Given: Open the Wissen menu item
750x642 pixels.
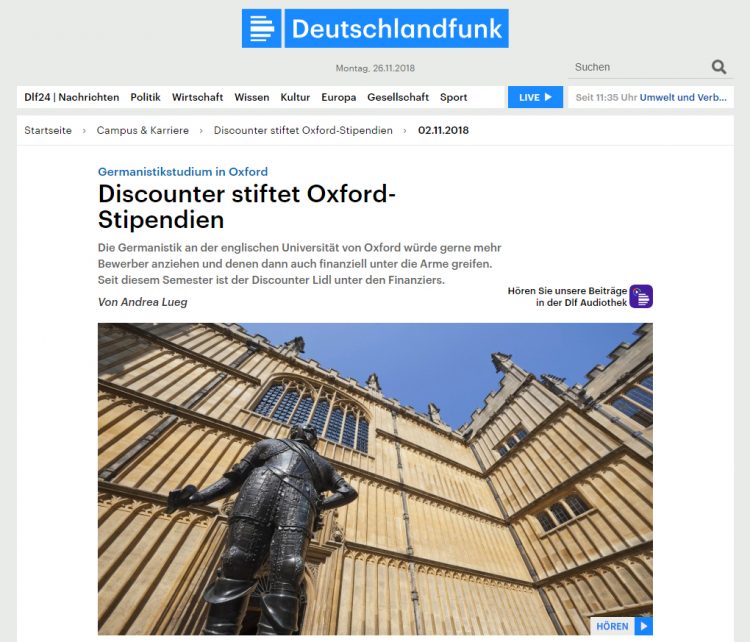Looking at the screenshot, I should (252, 97).
